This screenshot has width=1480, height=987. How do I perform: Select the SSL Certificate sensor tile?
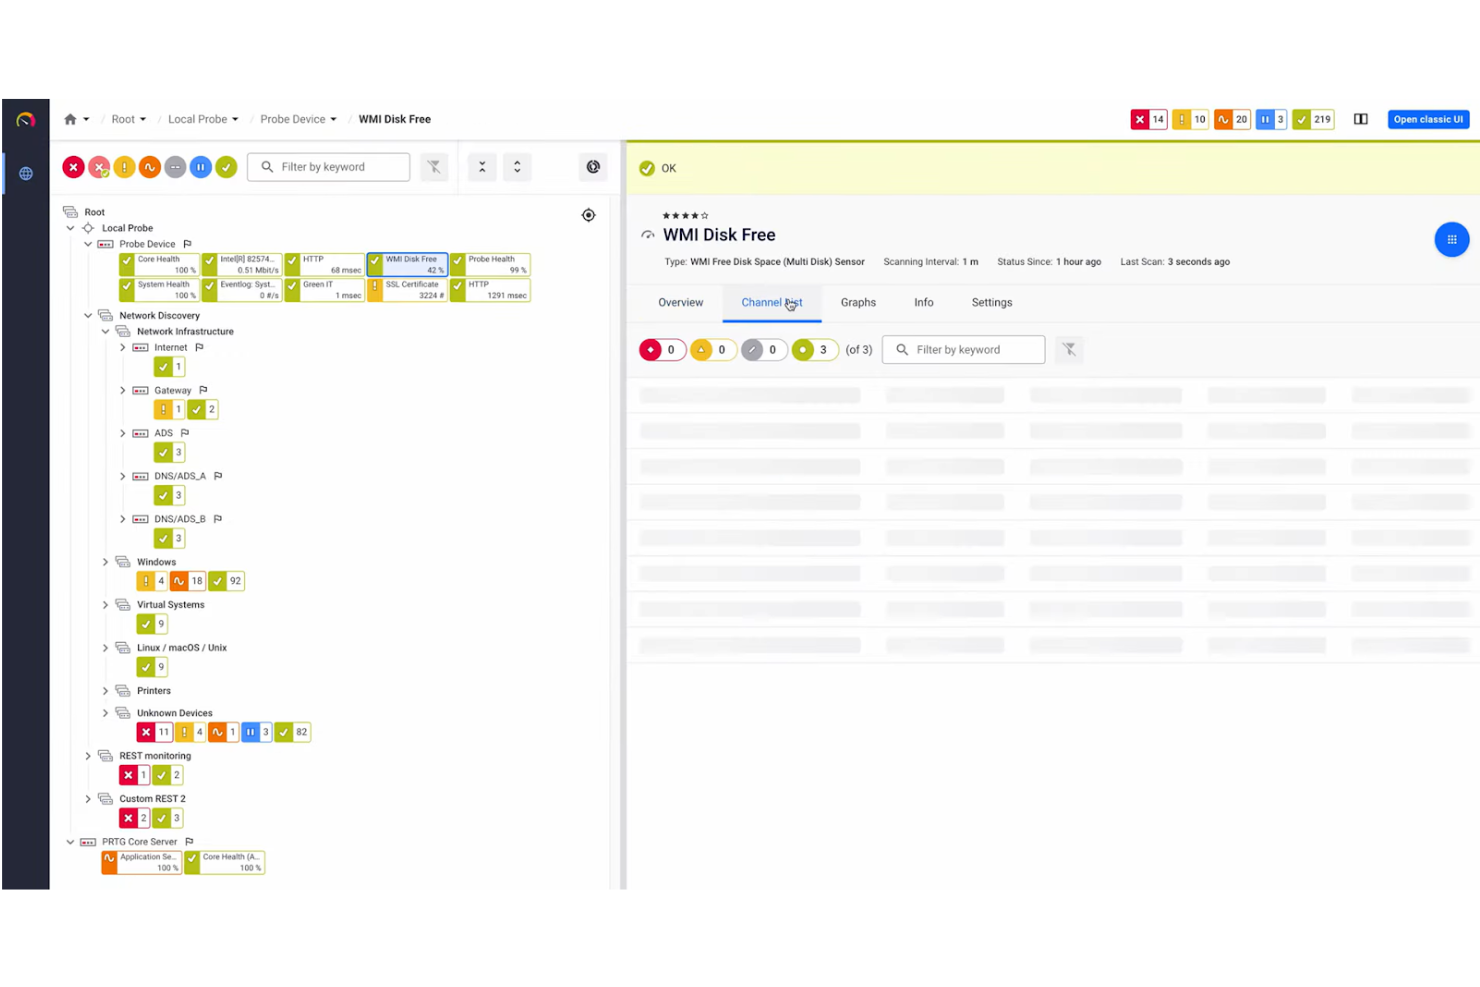coord(407,289)
